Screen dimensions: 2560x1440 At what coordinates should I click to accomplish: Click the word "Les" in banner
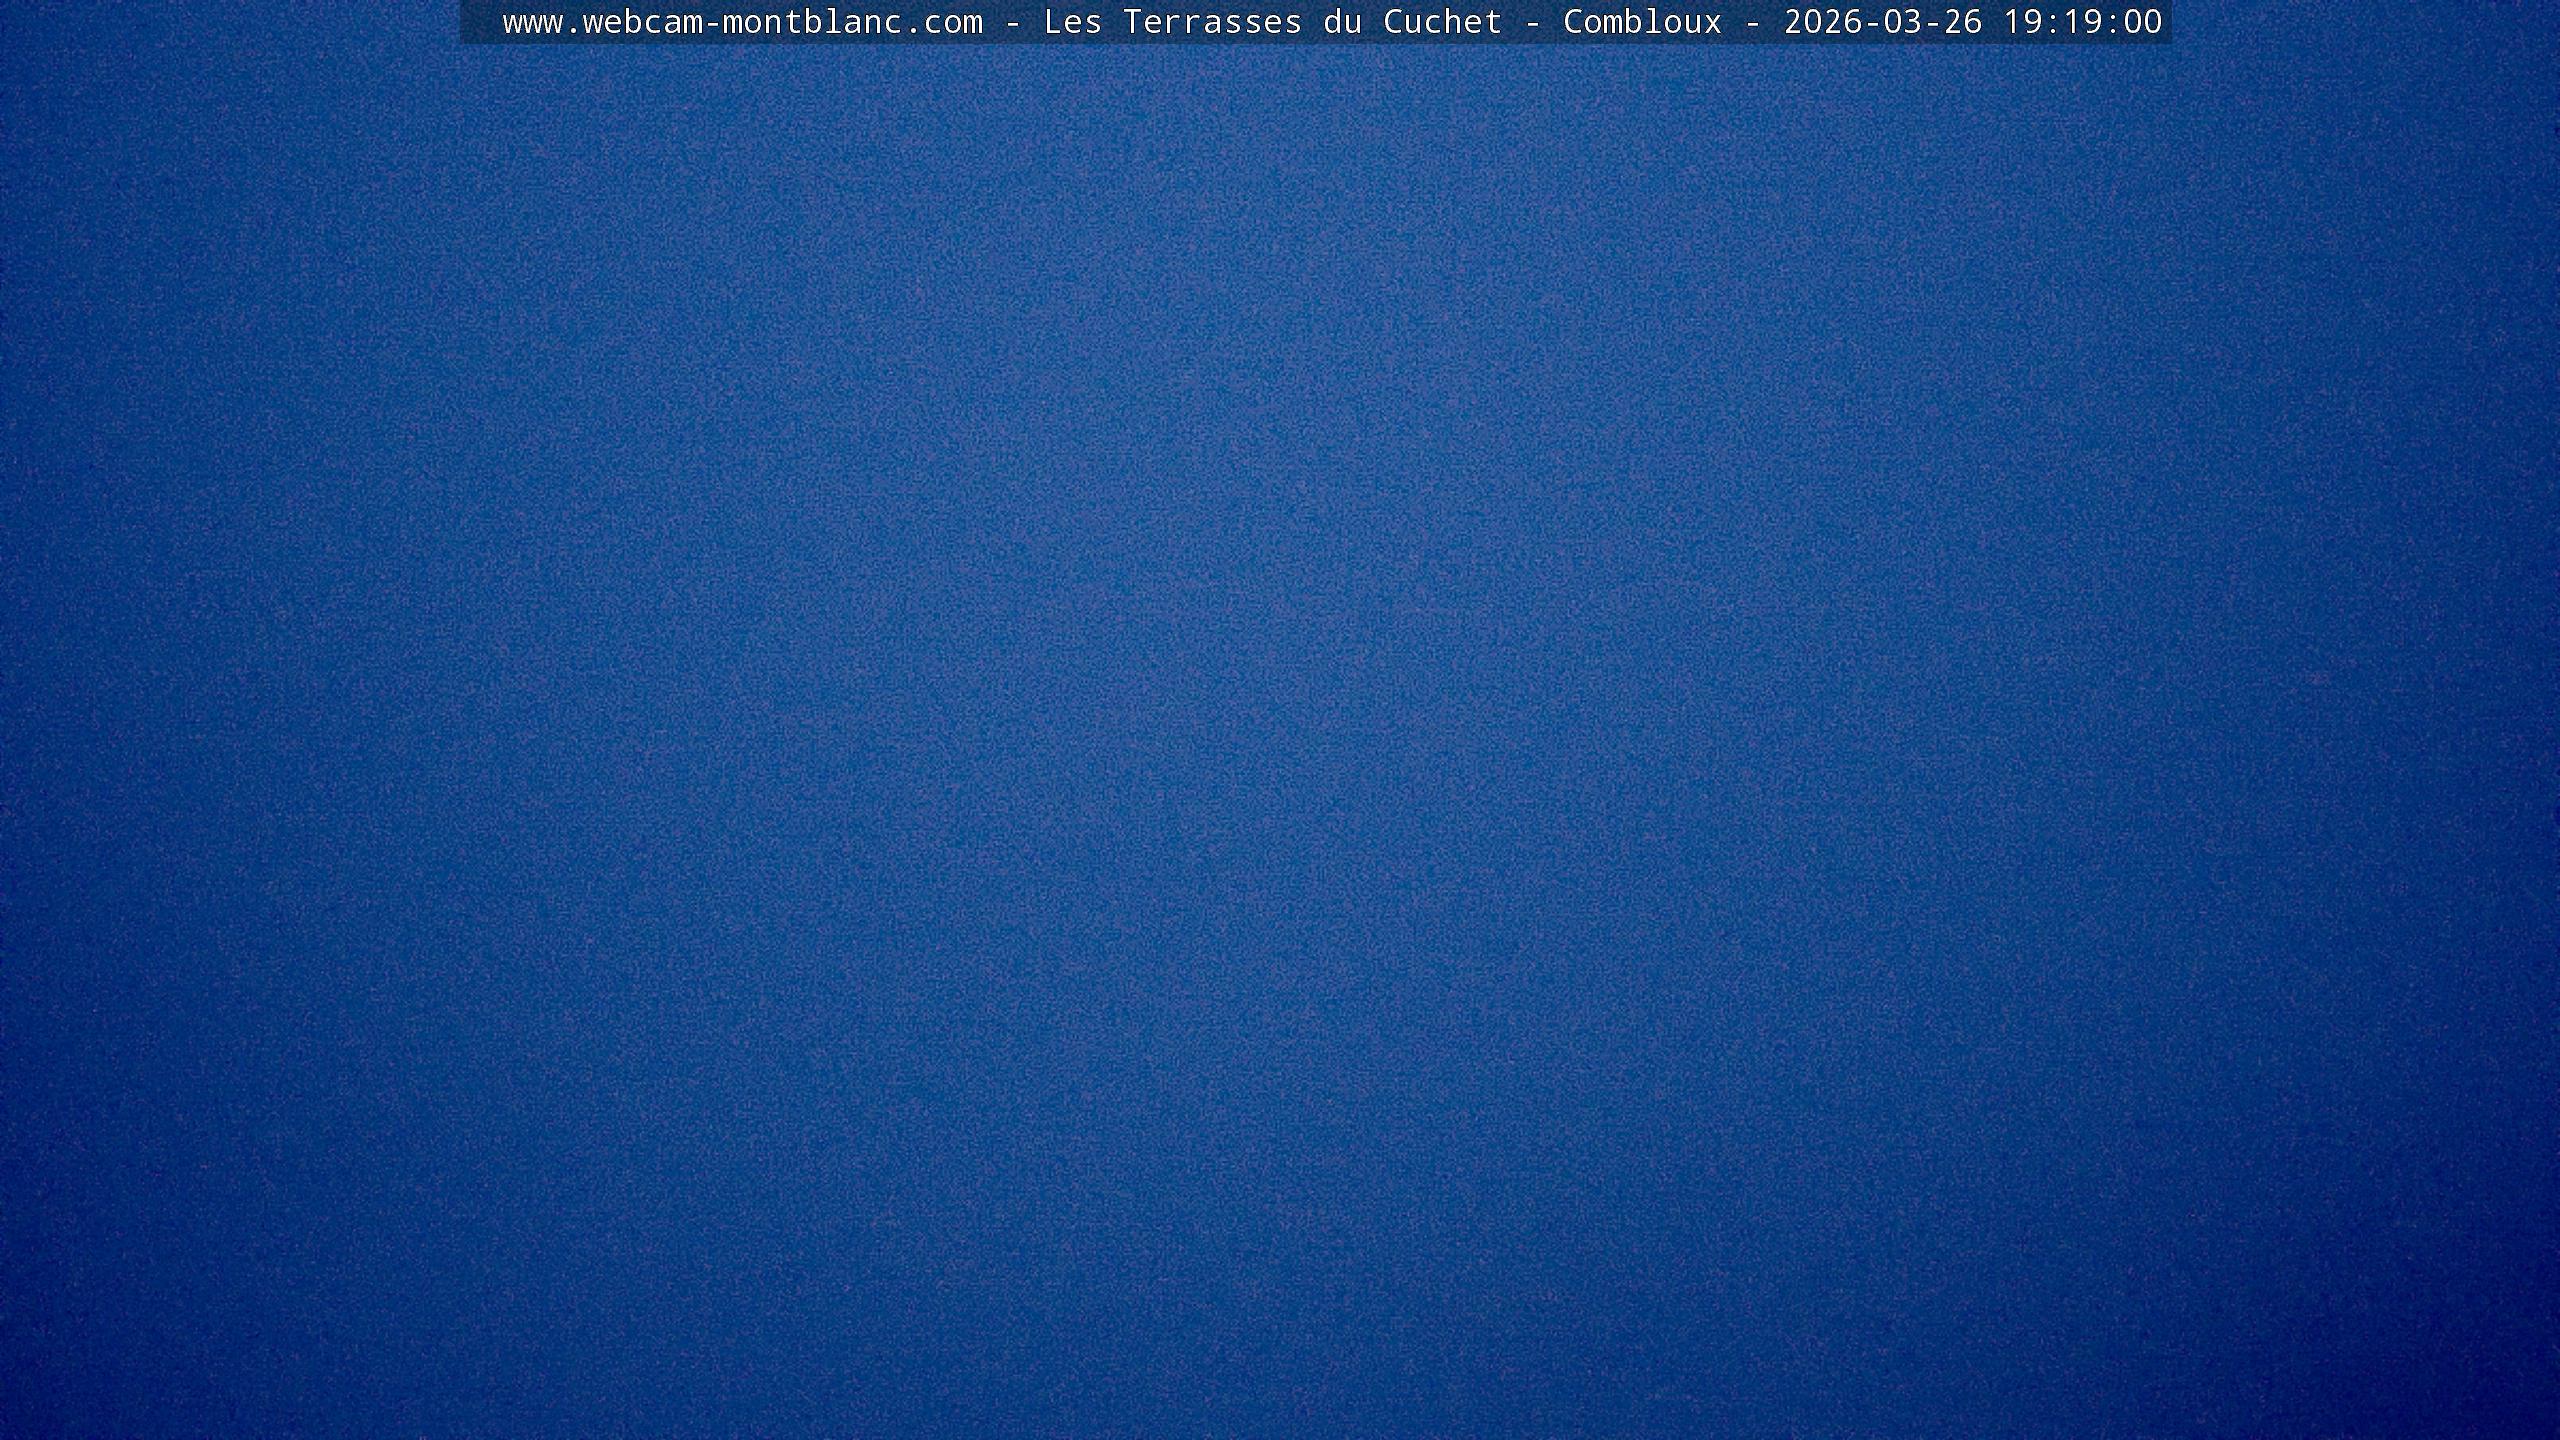1072,22
